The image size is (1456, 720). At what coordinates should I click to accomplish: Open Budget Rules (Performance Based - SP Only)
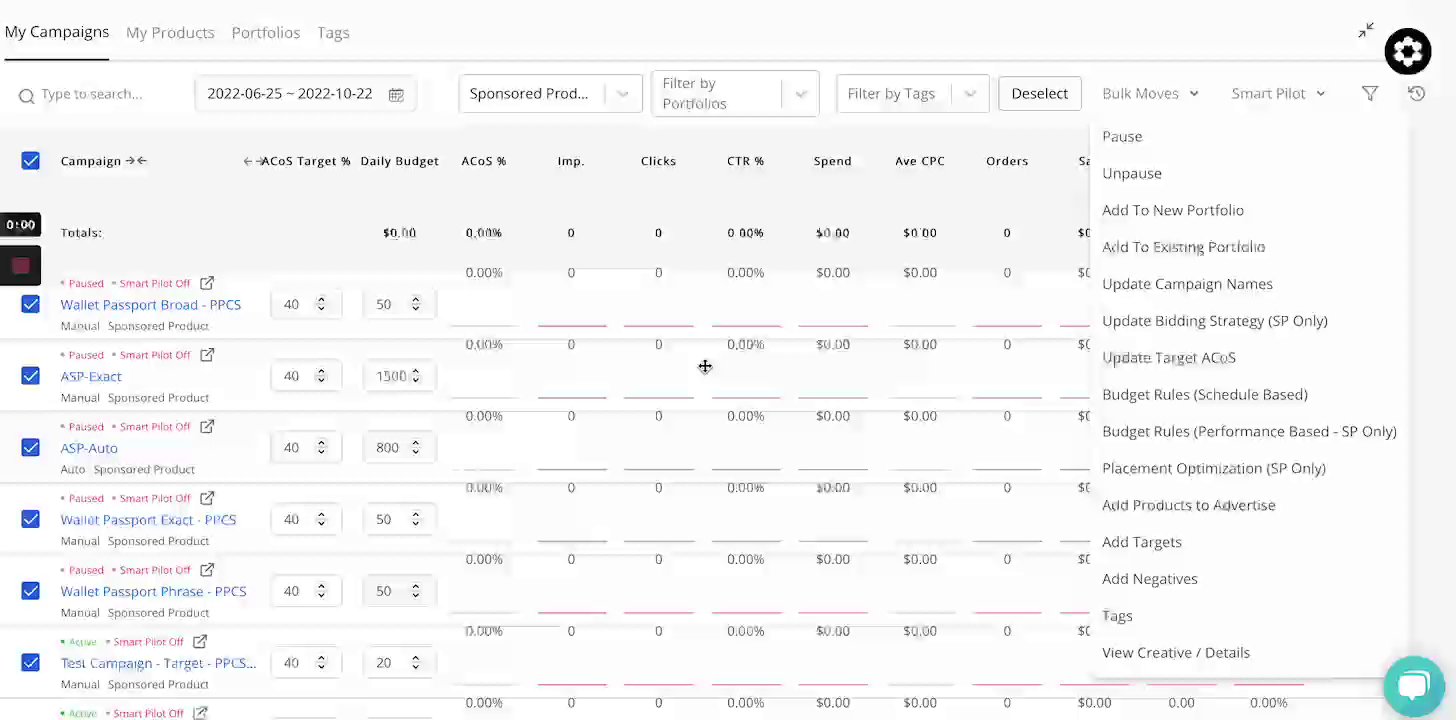1249,431
